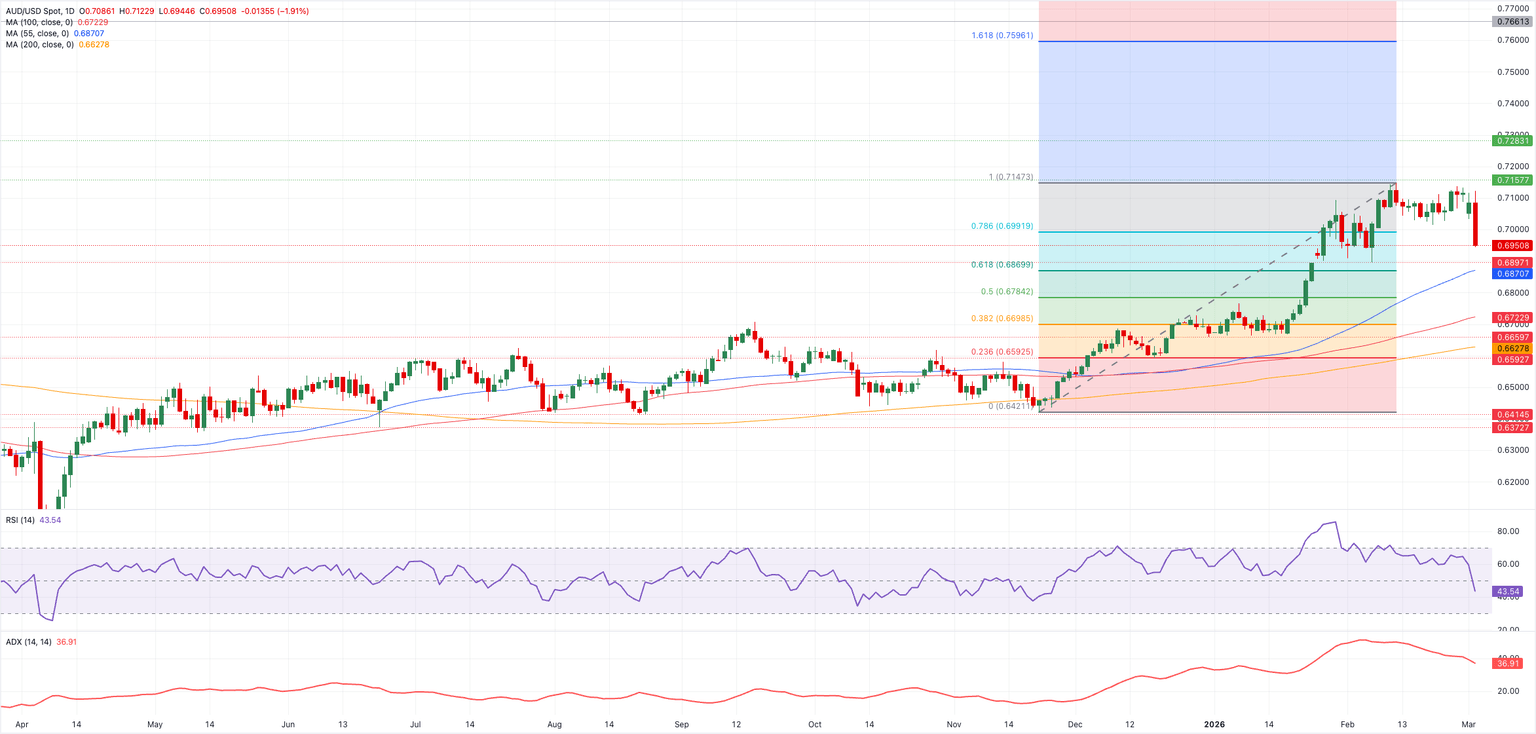Screen dimensions: 1536x734
Task: Click the 43.54 RSI value tag
Action: [1509, 592]
